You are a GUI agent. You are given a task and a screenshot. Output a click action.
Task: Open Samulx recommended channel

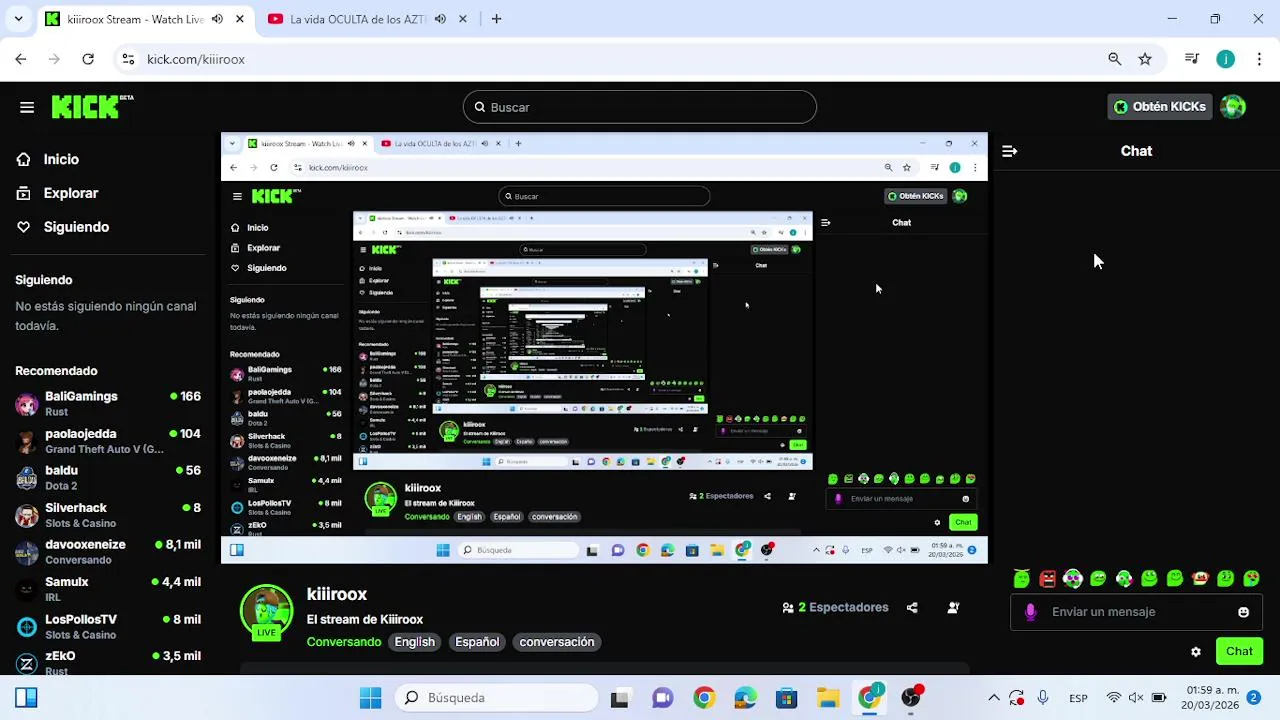[108, 589]
